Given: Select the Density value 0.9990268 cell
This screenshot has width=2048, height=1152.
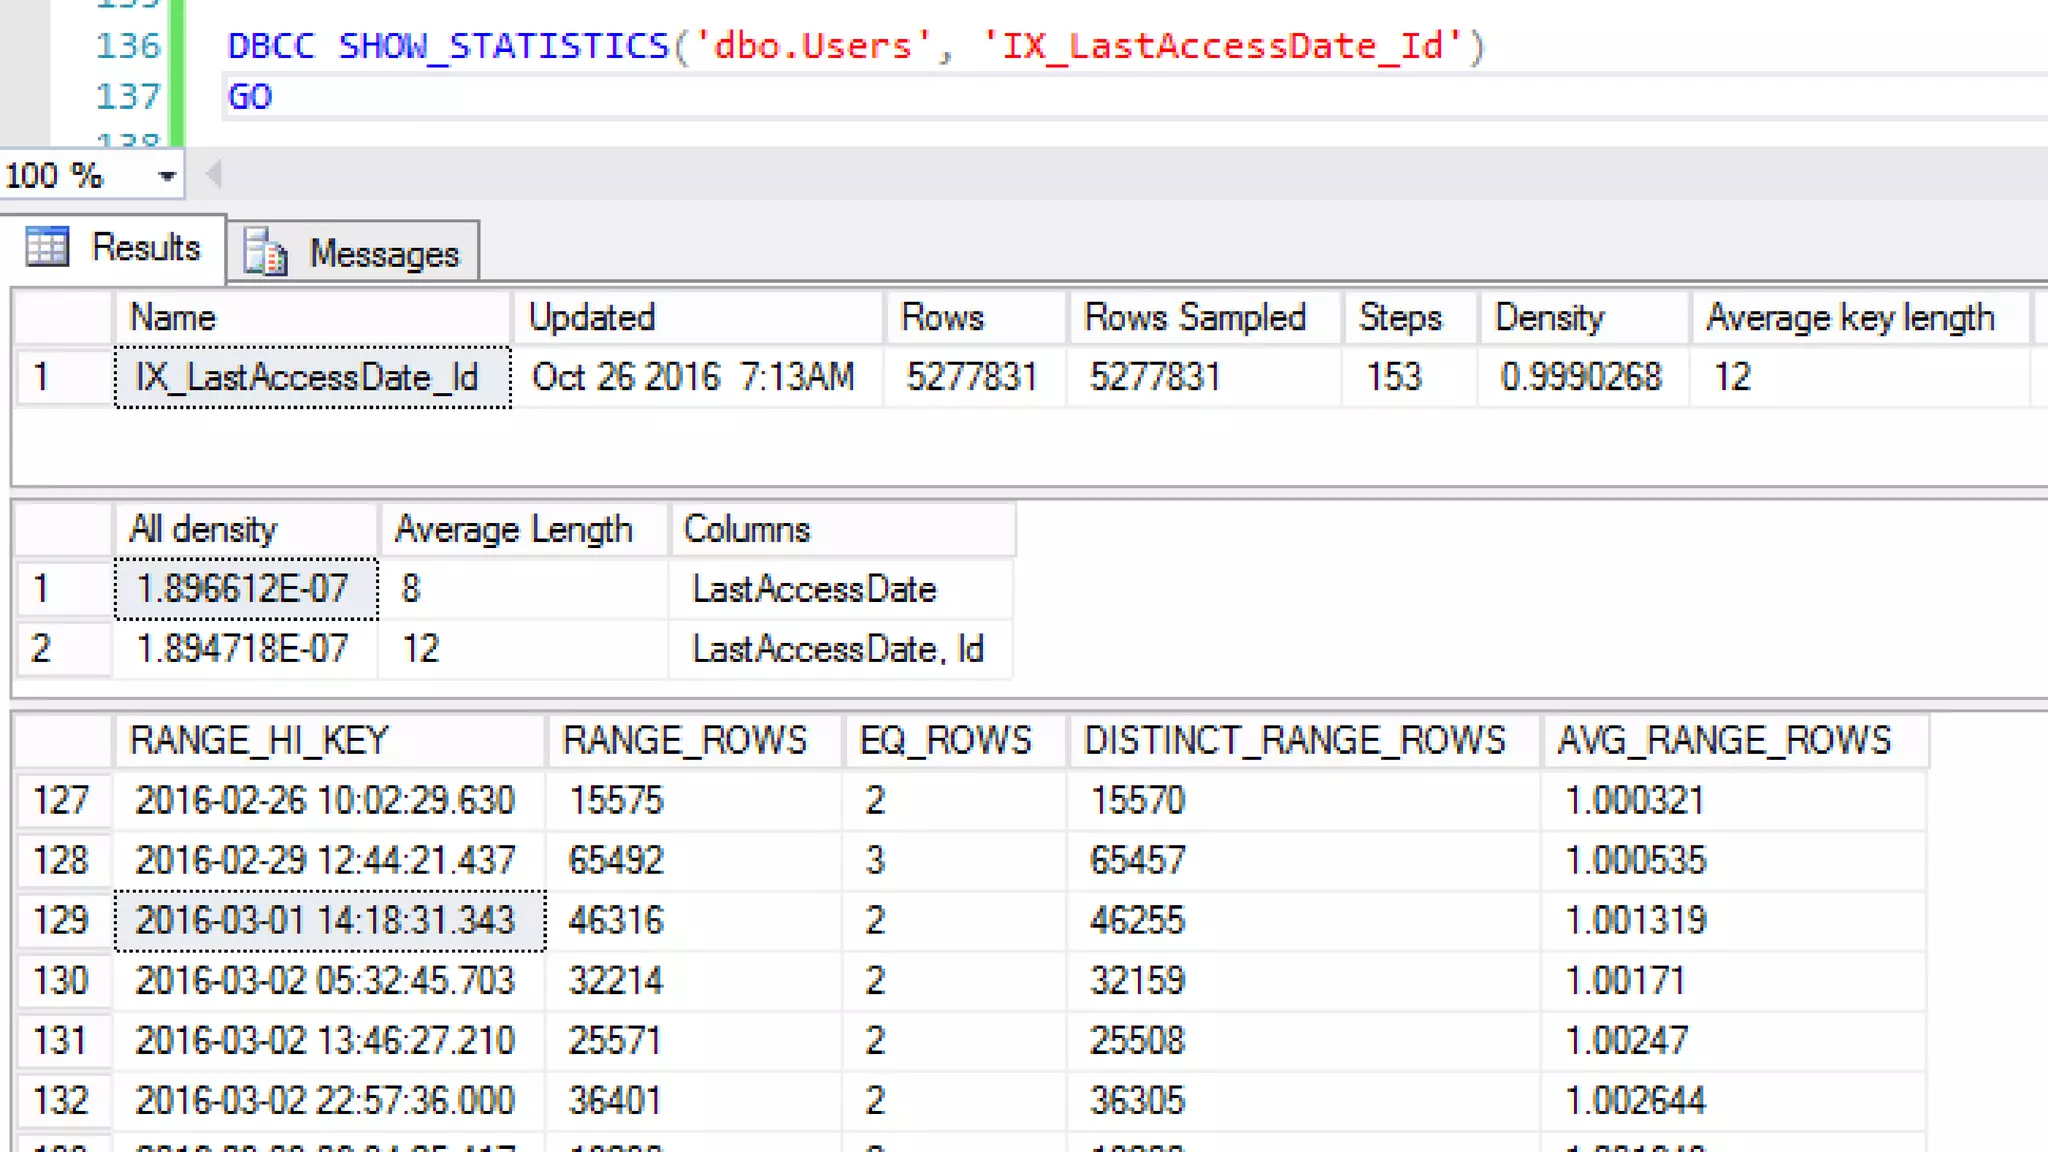Looking at the screenshot, I should [x=1580, y=377].
